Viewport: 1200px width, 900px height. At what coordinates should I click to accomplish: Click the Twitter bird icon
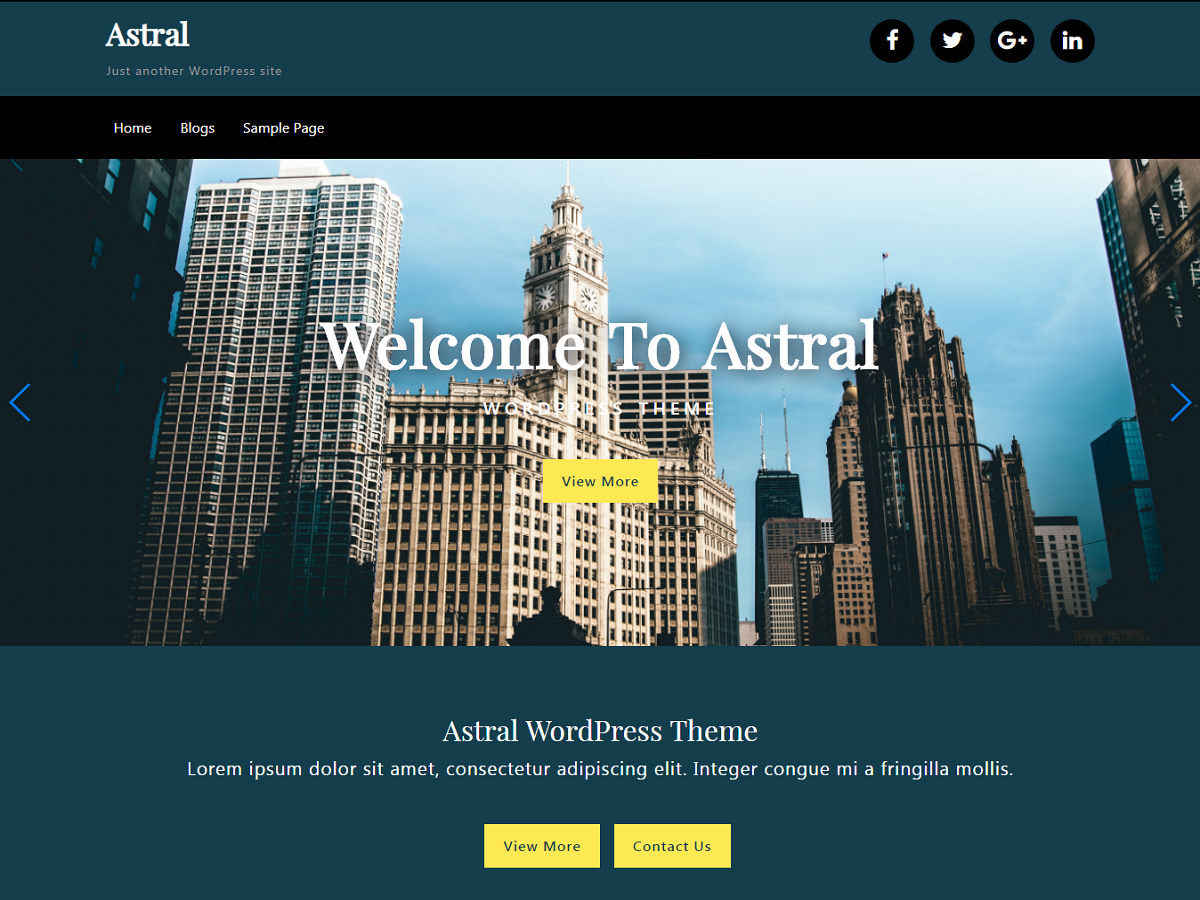(x=952, y=41)
